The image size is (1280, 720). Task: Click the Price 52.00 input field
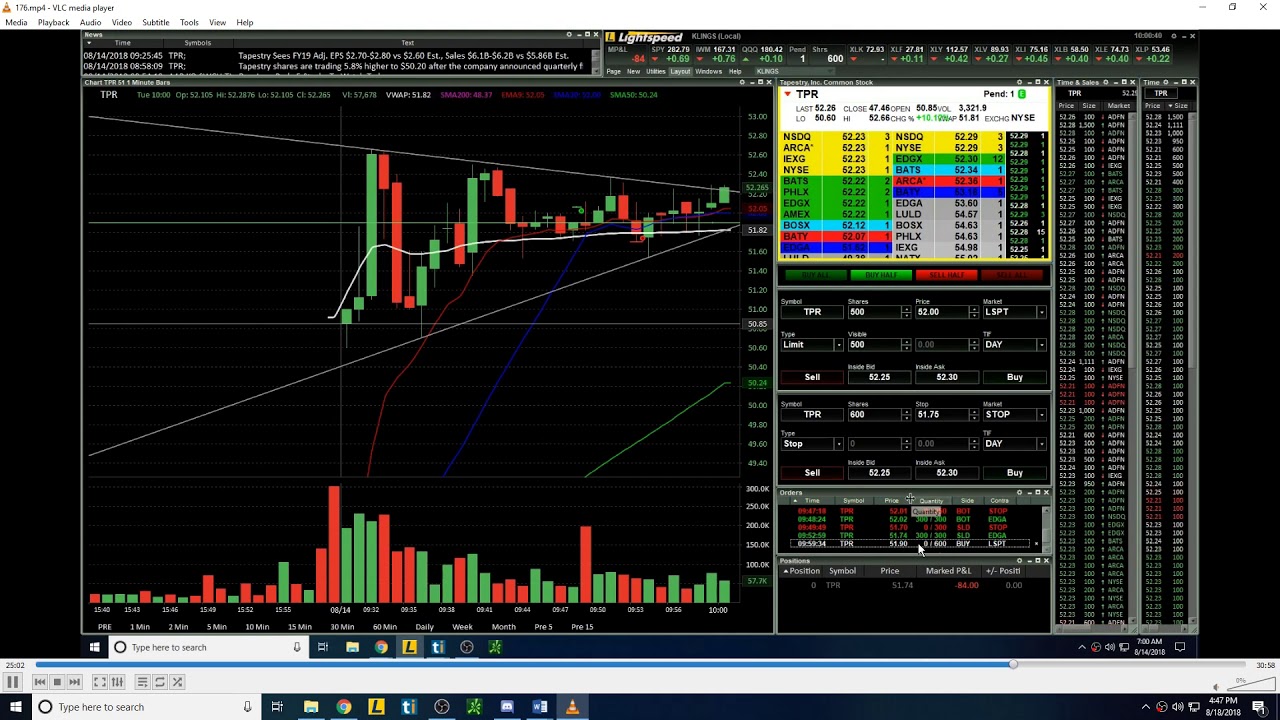[941, 312]
